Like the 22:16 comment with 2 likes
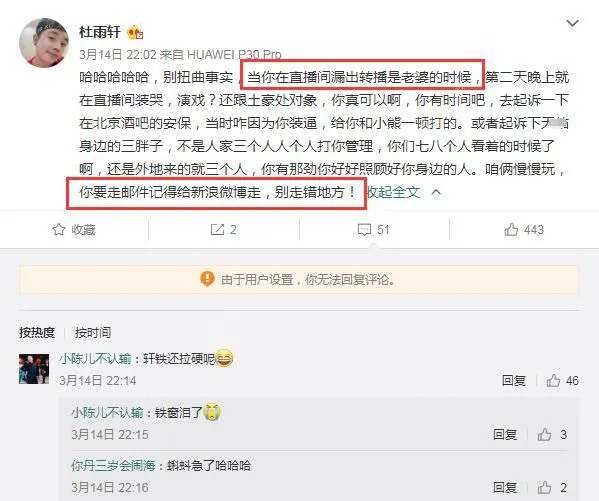Screen dimensions: 599x501 click(x=544, y=488)
